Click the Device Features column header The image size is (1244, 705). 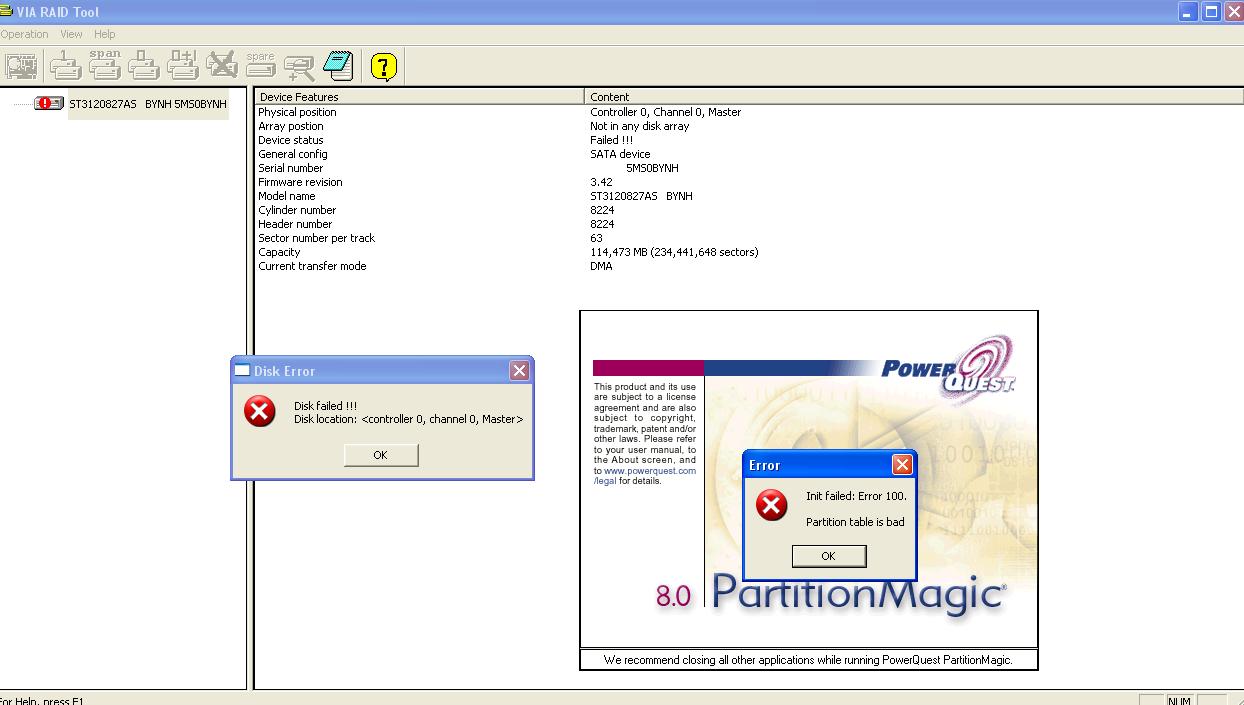pos(419,97)
